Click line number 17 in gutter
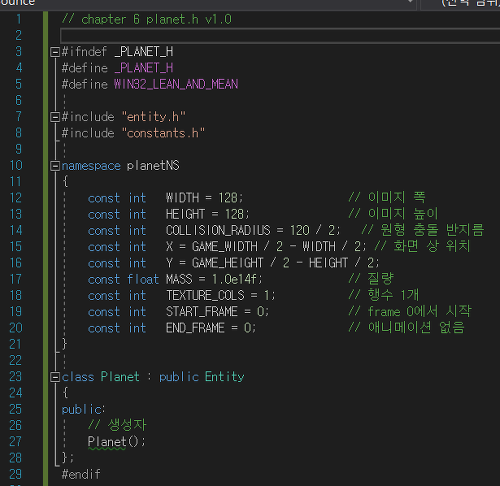Viewport: 500px width, 486px height. [16, 279]
